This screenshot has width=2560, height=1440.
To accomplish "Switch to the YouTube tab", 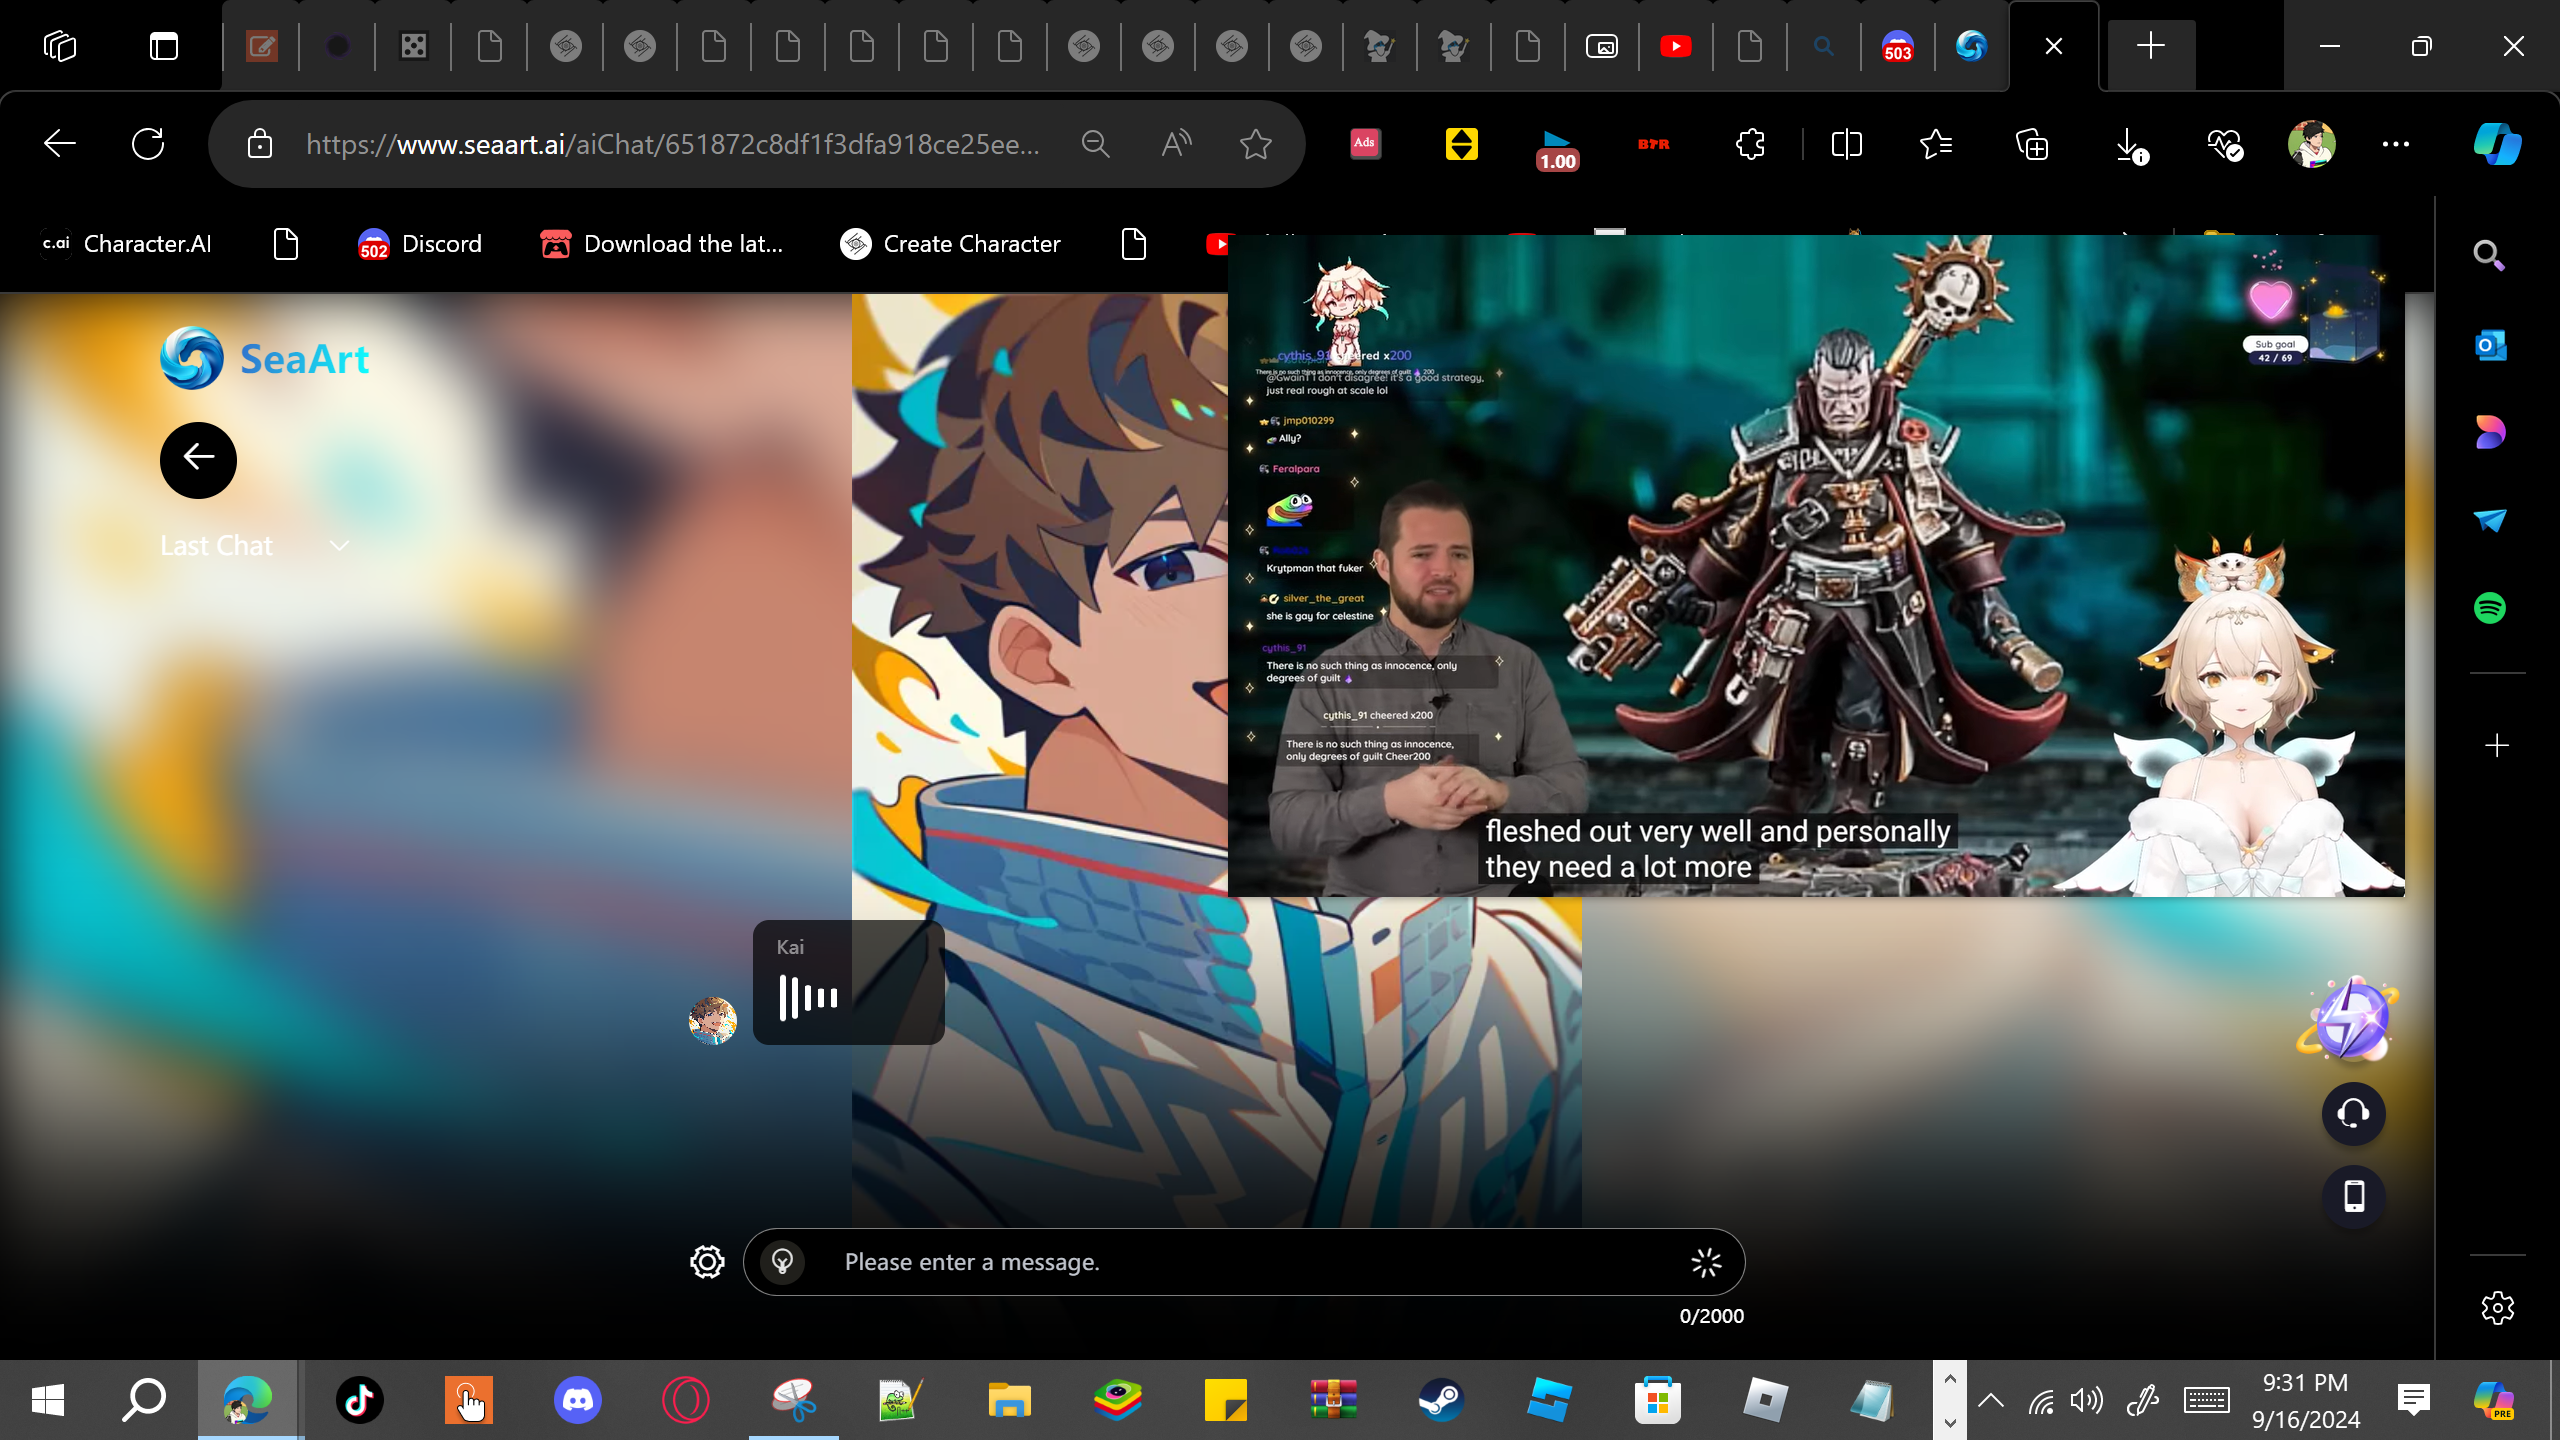I will tap(1676, 46).
